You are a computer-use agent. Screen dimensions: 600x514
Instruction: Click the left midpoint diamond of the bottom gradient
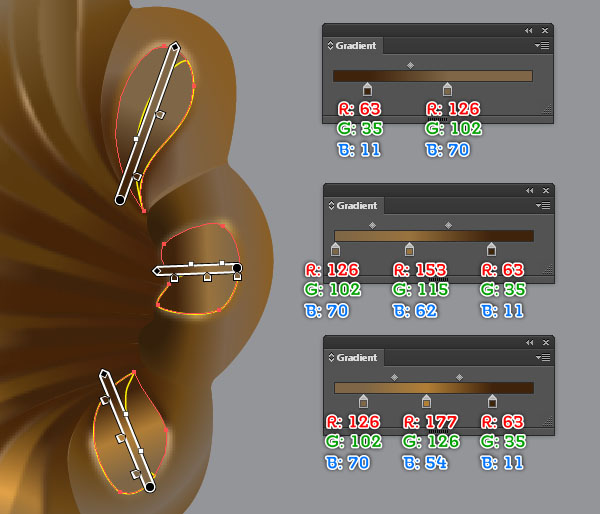click(395, 377)
